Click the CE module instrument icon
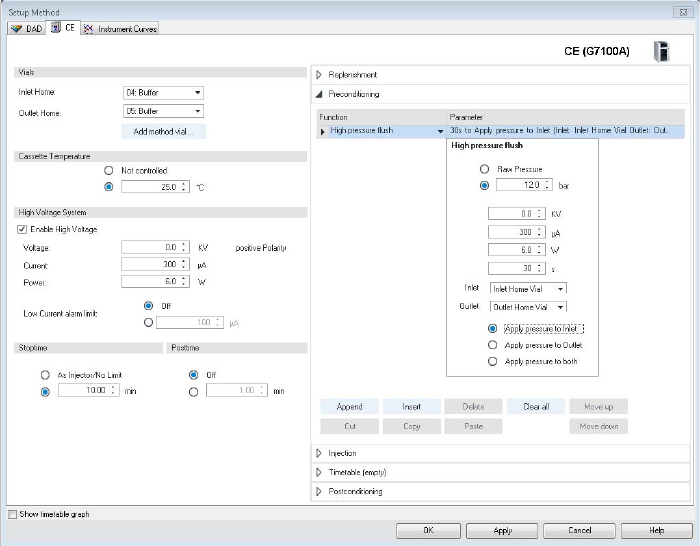Image resolution: width=700 pixels, height=546 pixels. click(x=661, y=51)
